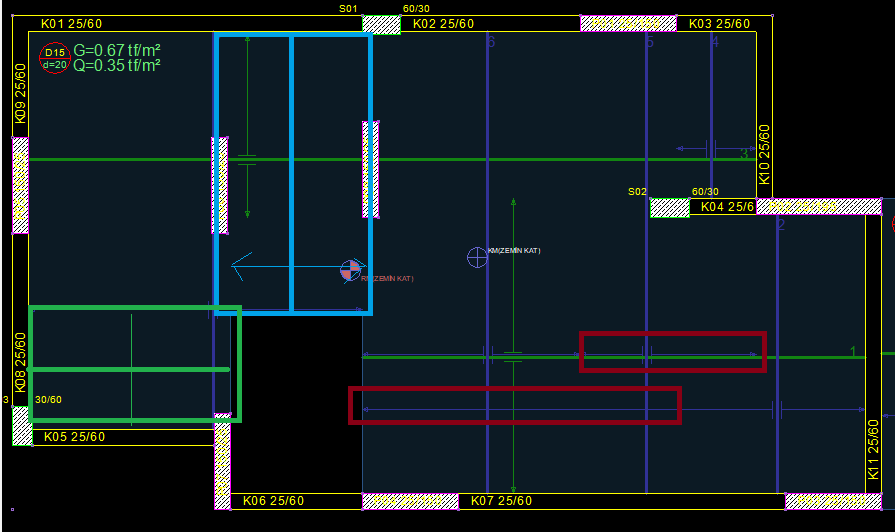Select the K02 25/60 beam label
This screenshot has width=895, height=532.
click(x=444, y=24)
